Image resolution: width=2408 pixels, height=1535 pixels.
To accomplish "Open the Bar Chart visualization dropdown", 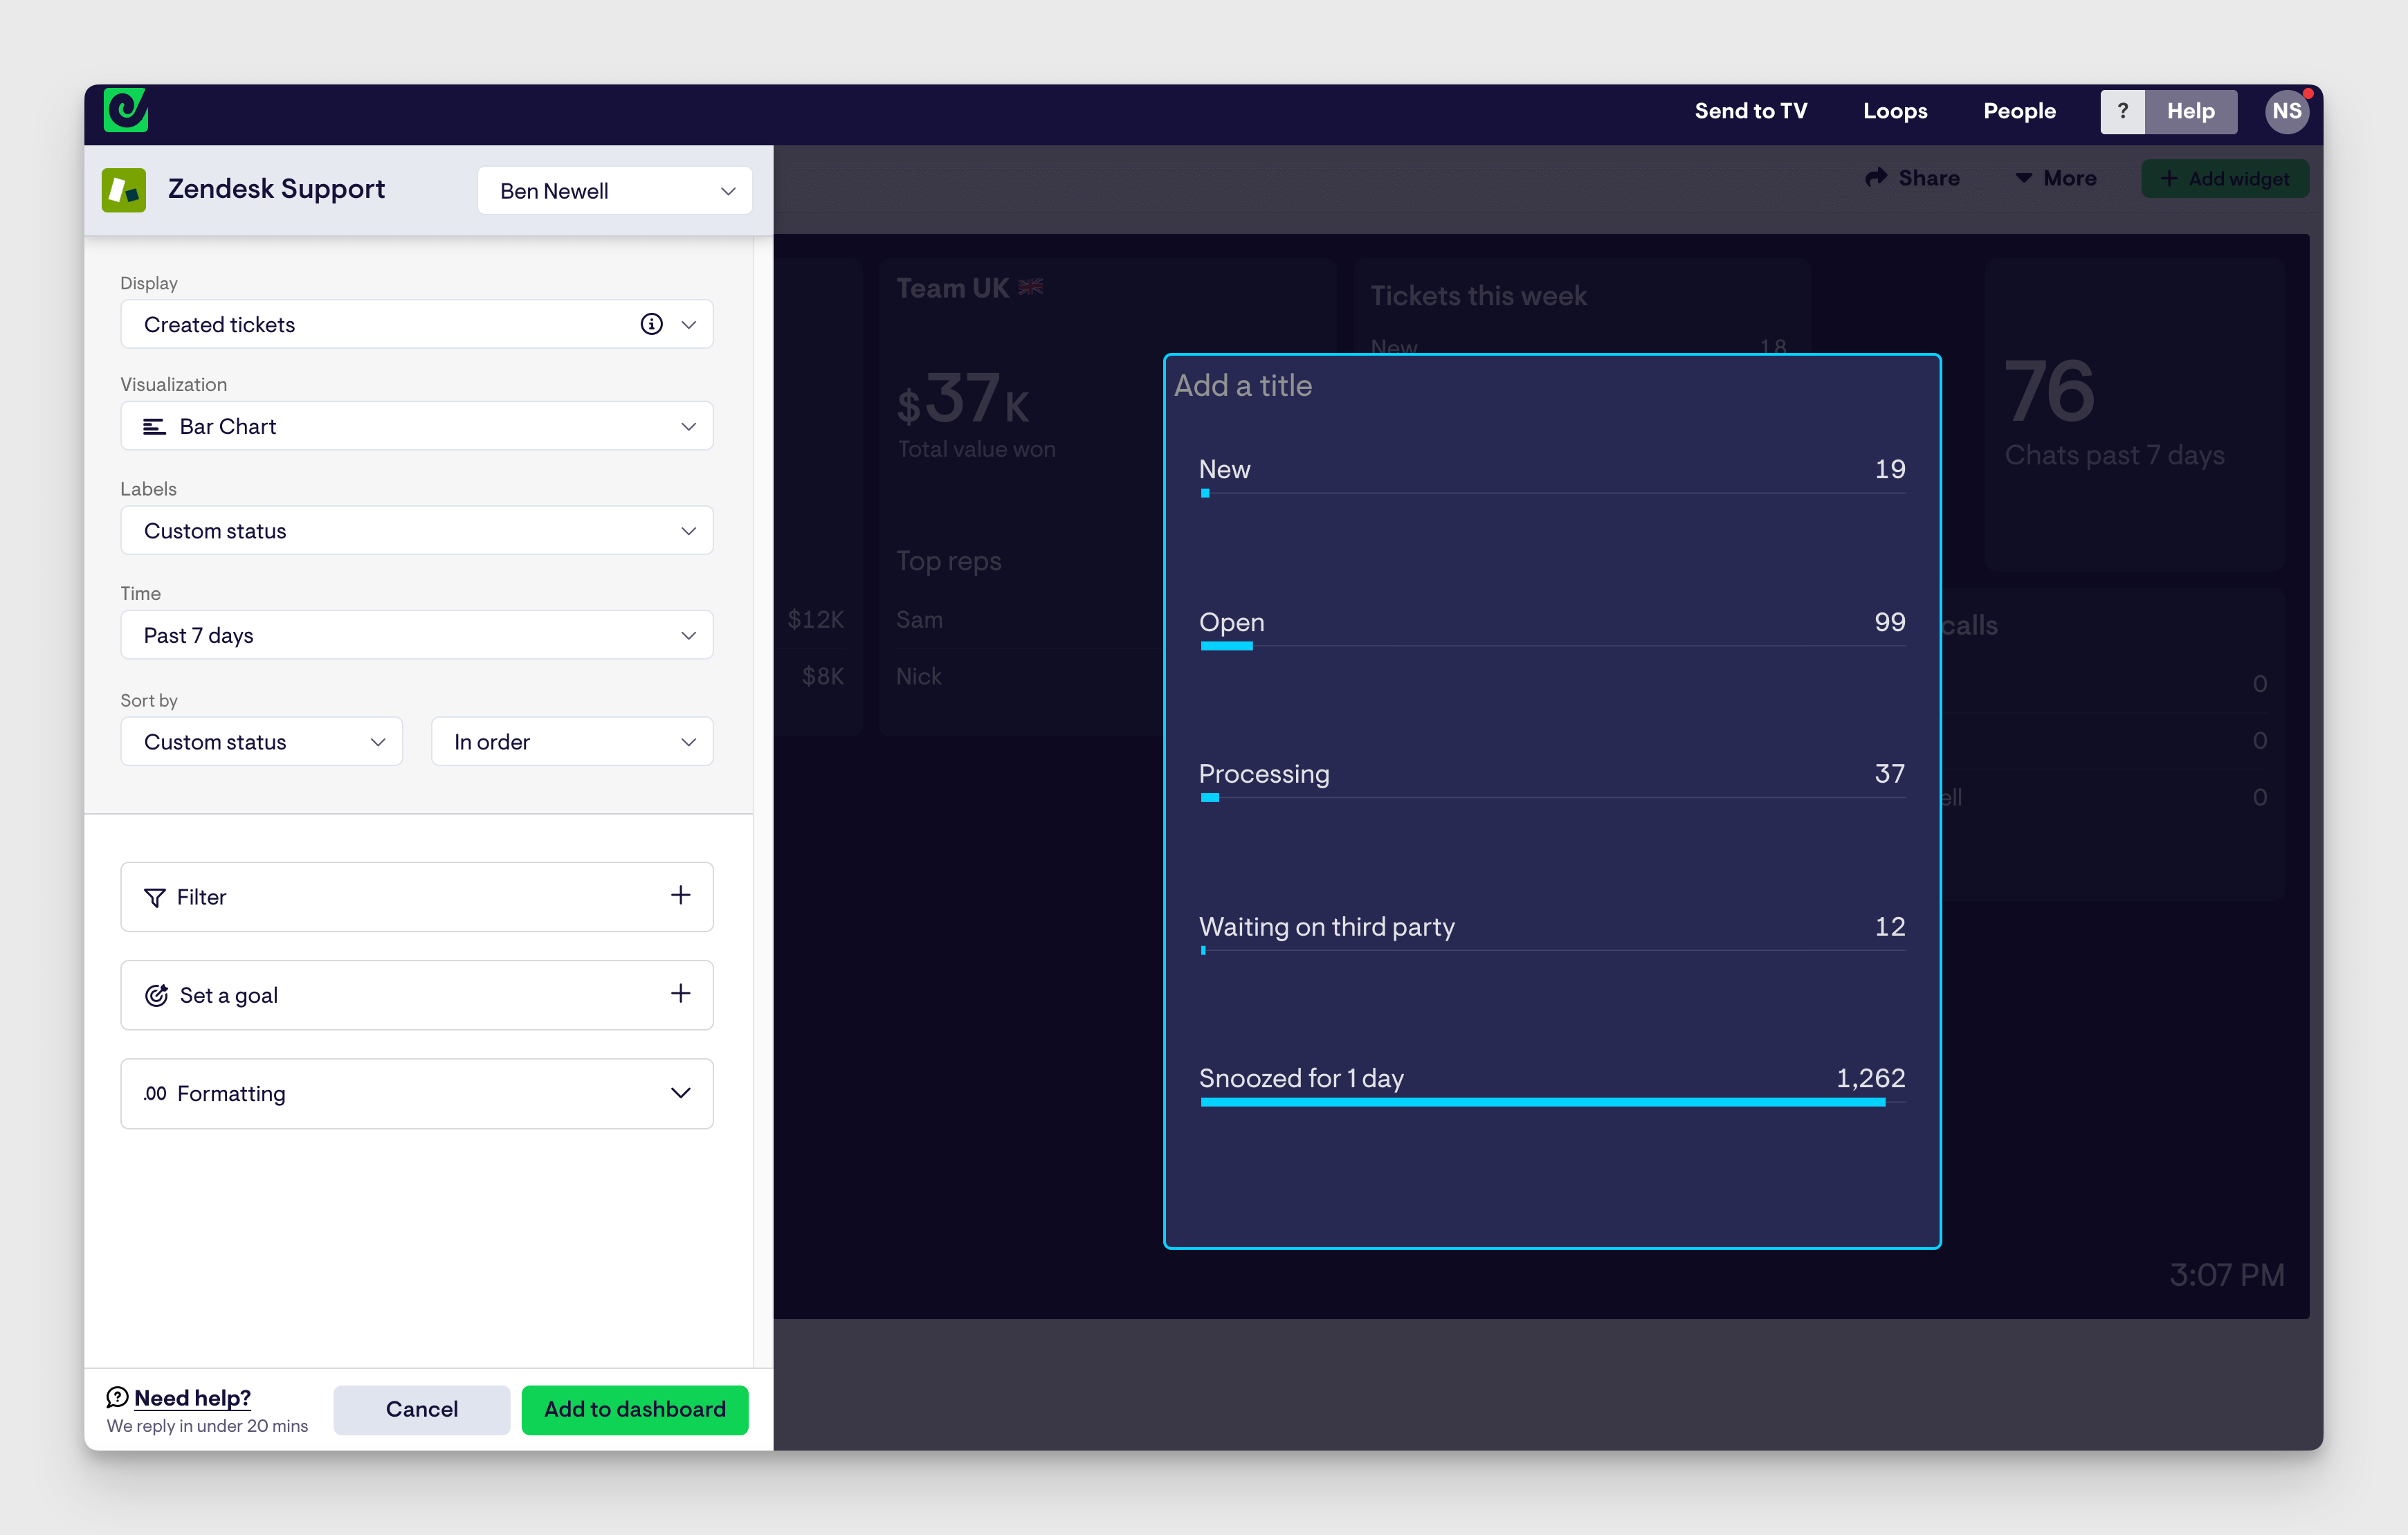I will (x=416, y=426).
